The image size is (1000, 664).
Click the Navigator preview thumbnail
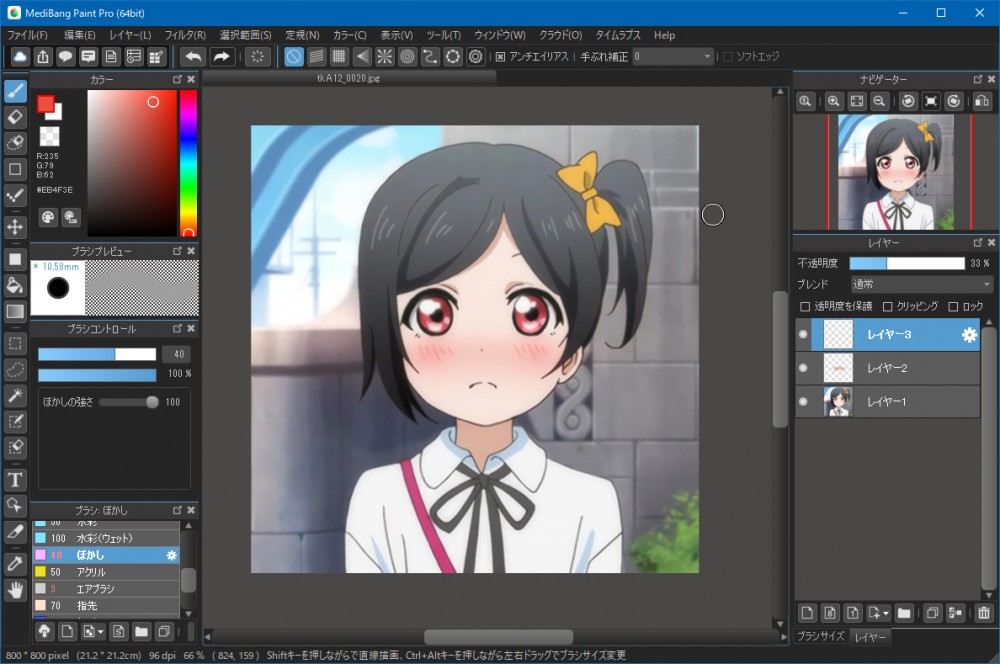895,172
